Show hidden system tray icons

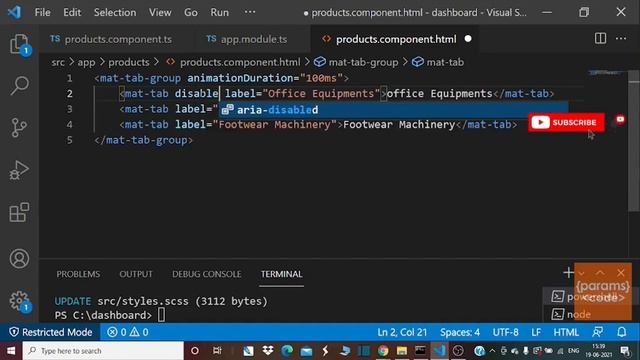pos(492,351)
